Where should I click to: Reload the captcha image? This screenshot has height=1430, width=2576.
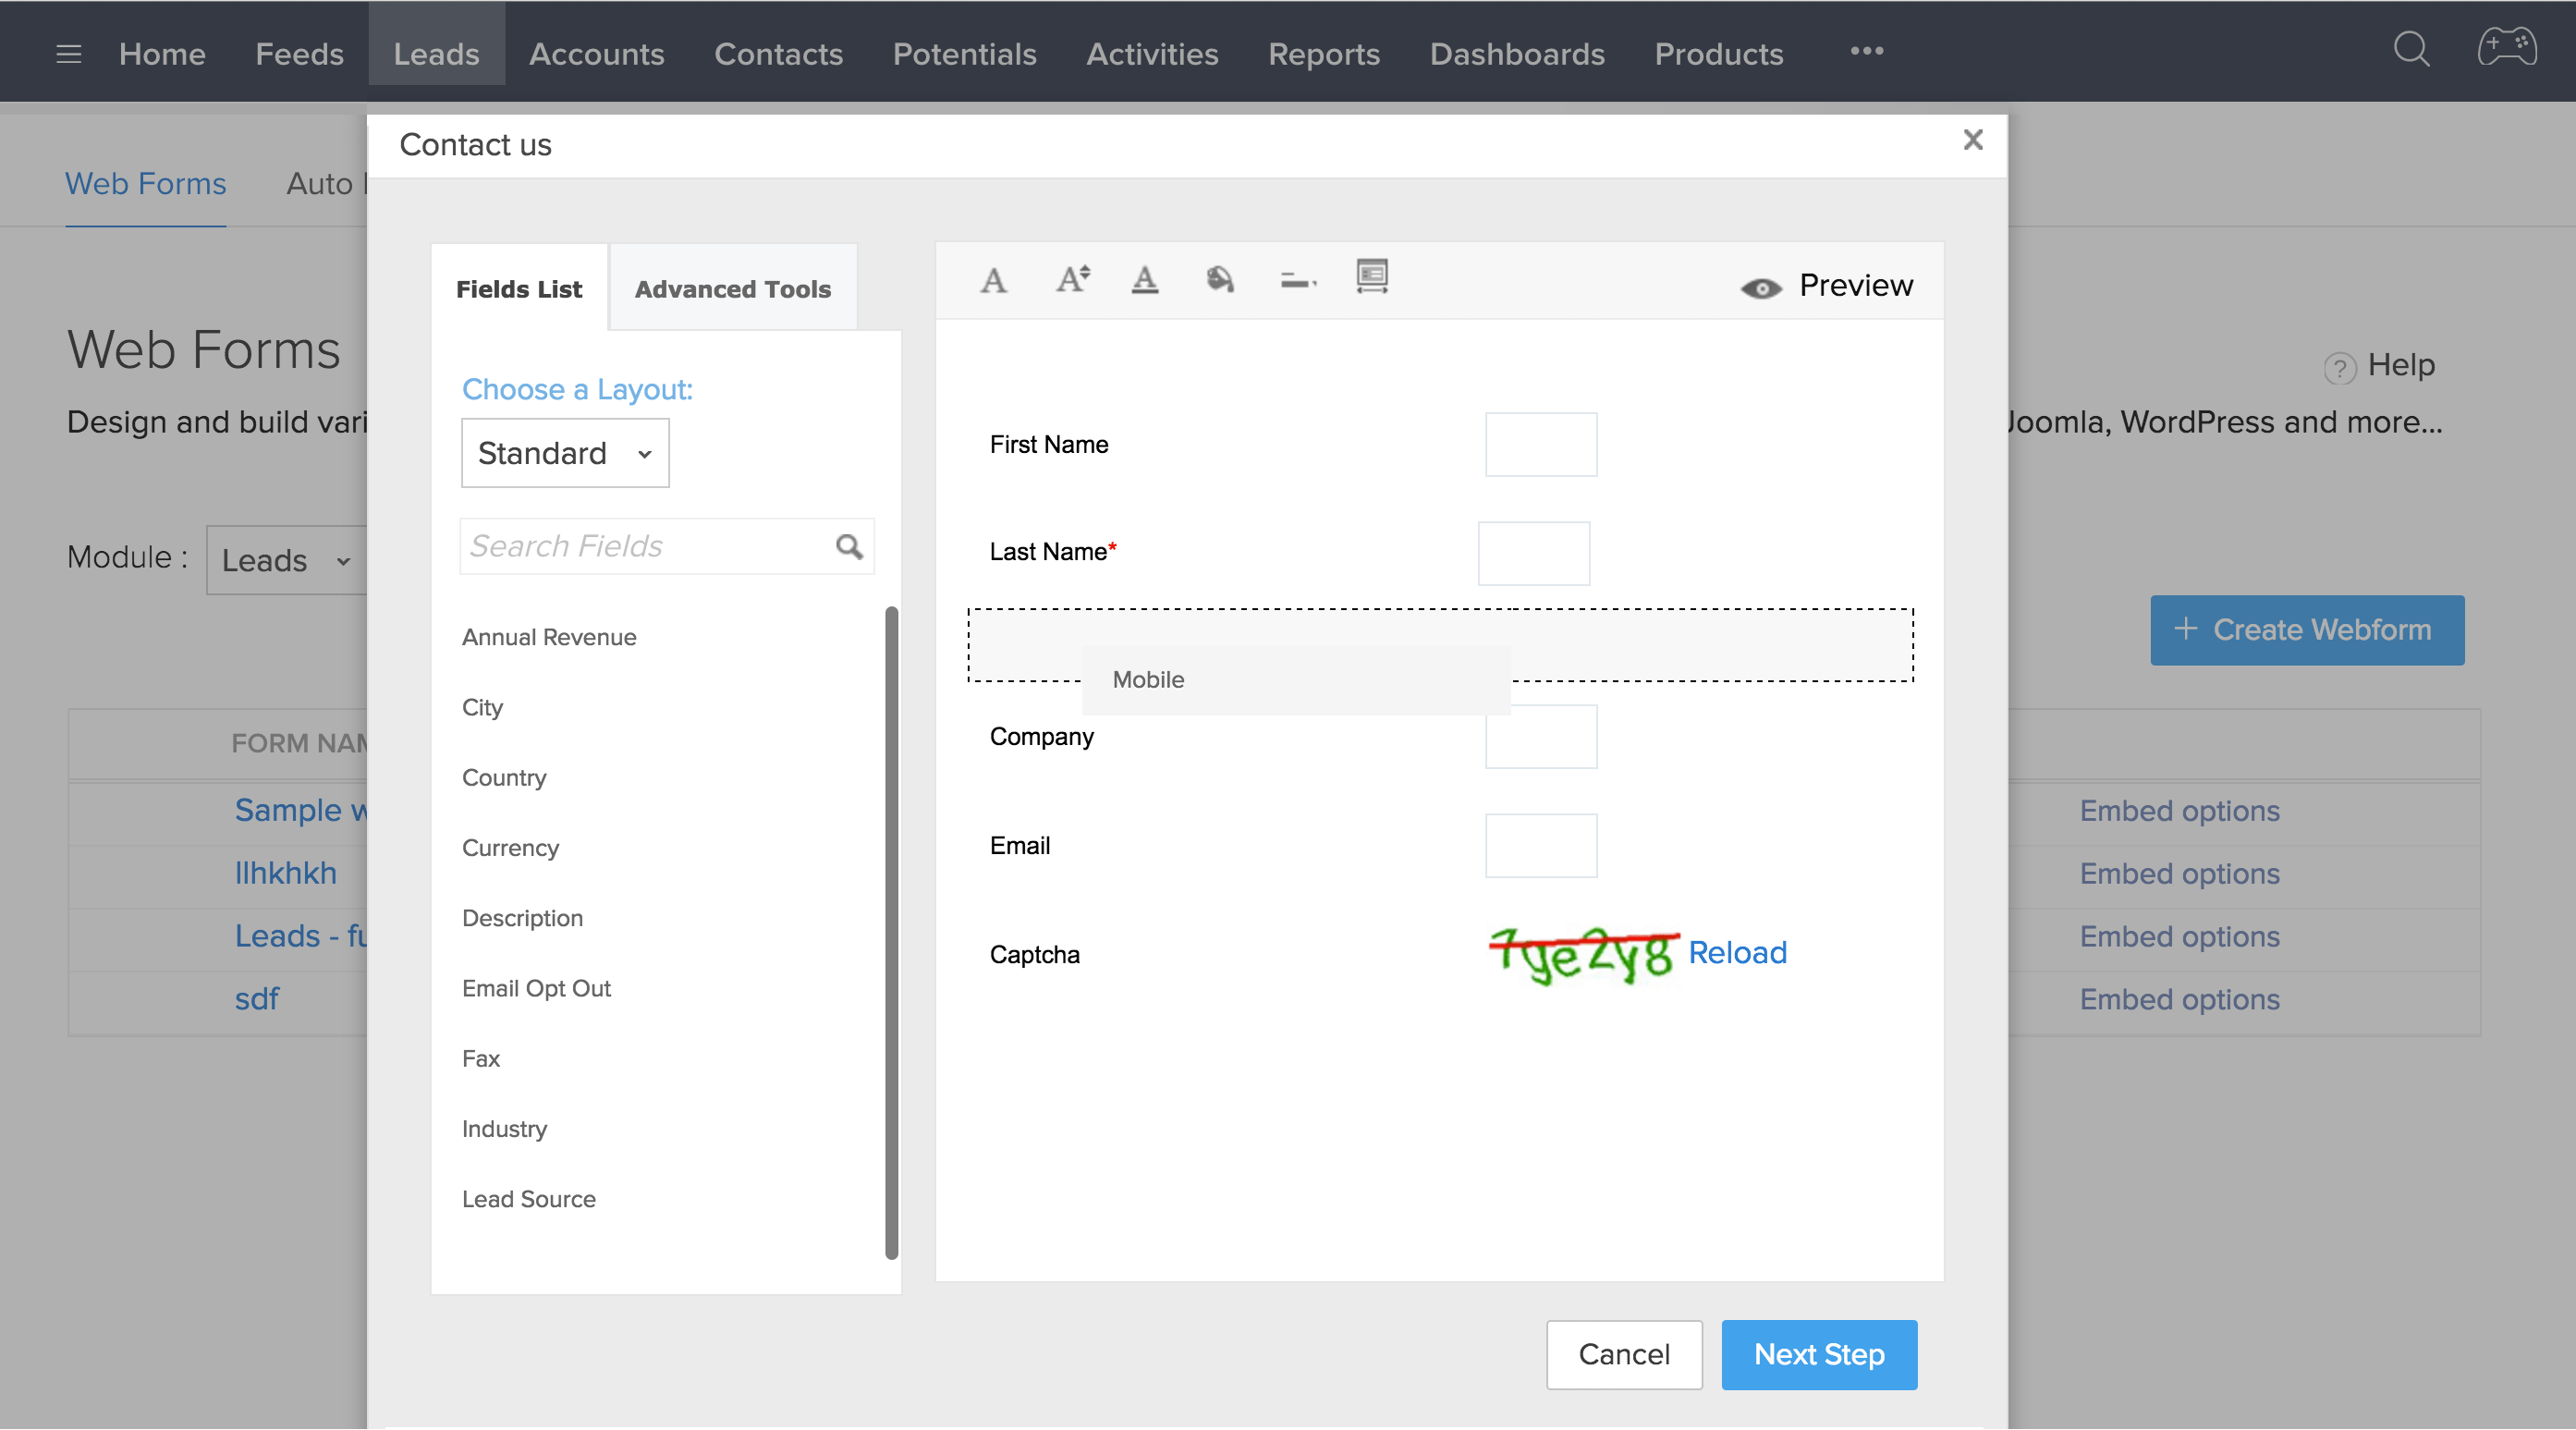click(1737, 953)
